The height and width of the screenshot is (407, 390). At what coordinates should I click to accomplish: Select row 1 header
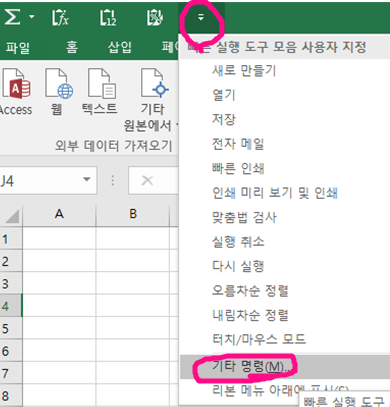click(11, 239)
